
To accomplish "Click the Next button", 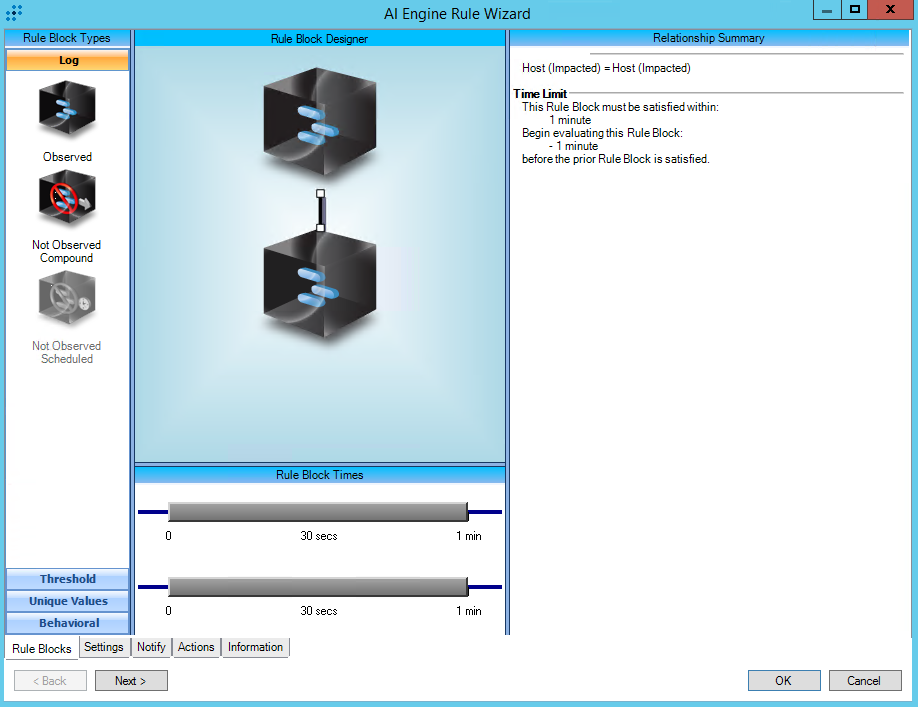I will tap(131, 681).
